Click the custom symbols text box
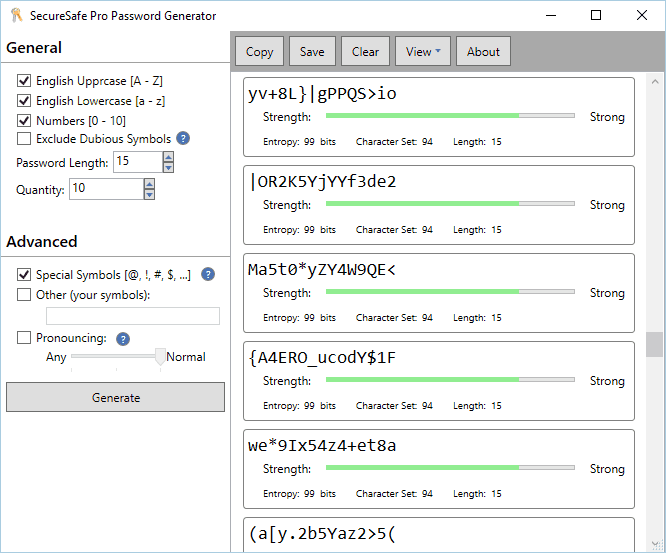The height and width of the screenshot is (553, 666). click(133, 316)
